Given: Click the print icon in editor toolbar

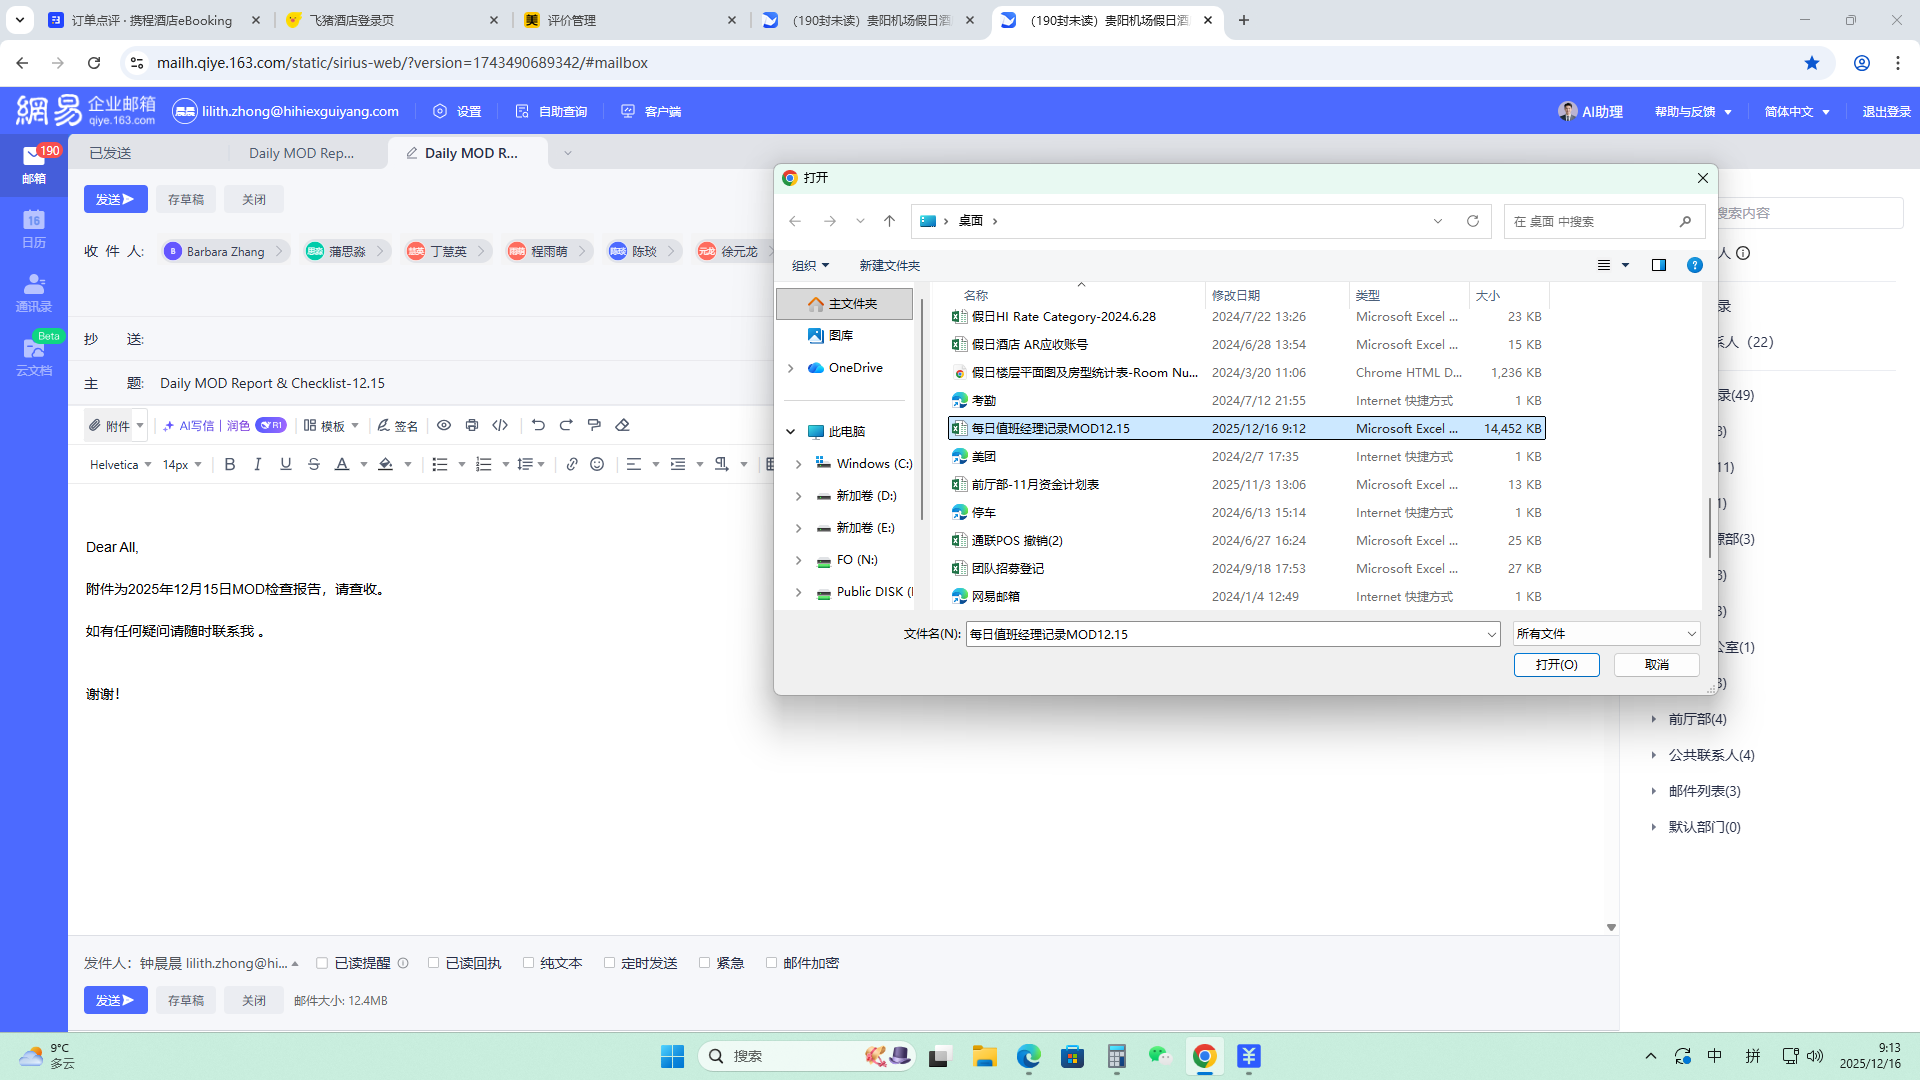Looking at the screenshot, I should pos(472,425).
